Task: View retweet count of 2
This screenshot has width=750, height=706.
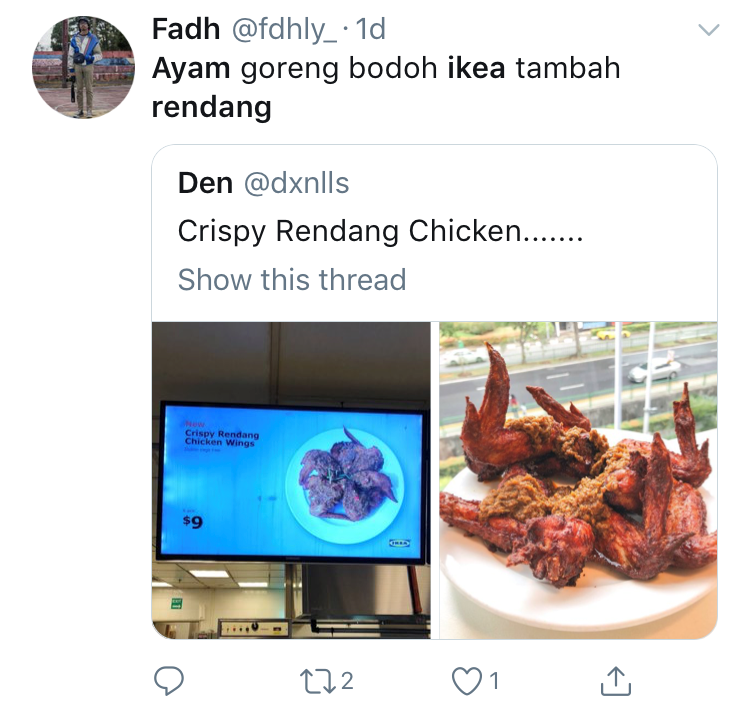Action: pos(348,681)
